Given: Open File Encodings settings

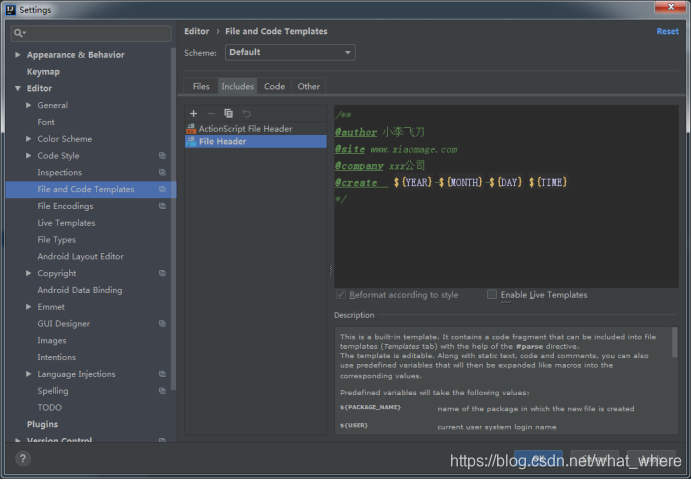Looking at the screenshot, I should 65,206.
